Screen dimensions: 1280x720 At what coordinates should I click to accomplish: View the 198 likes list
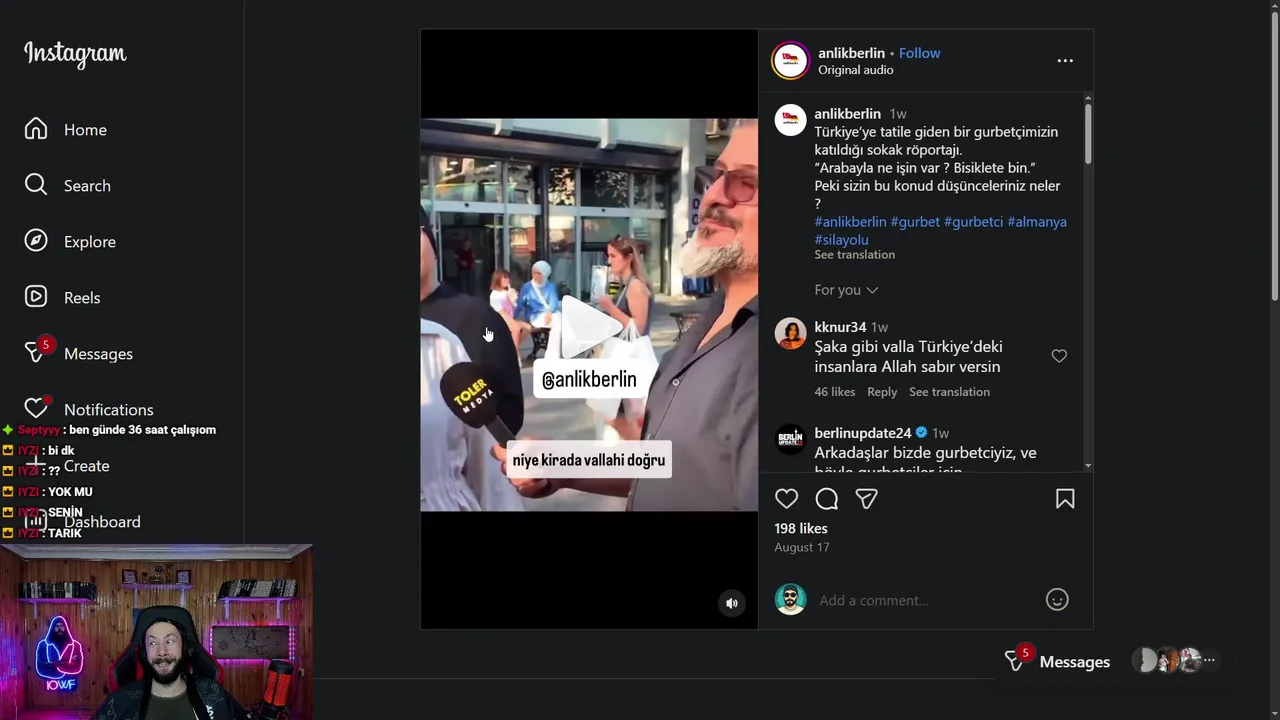tap(800, 529)
